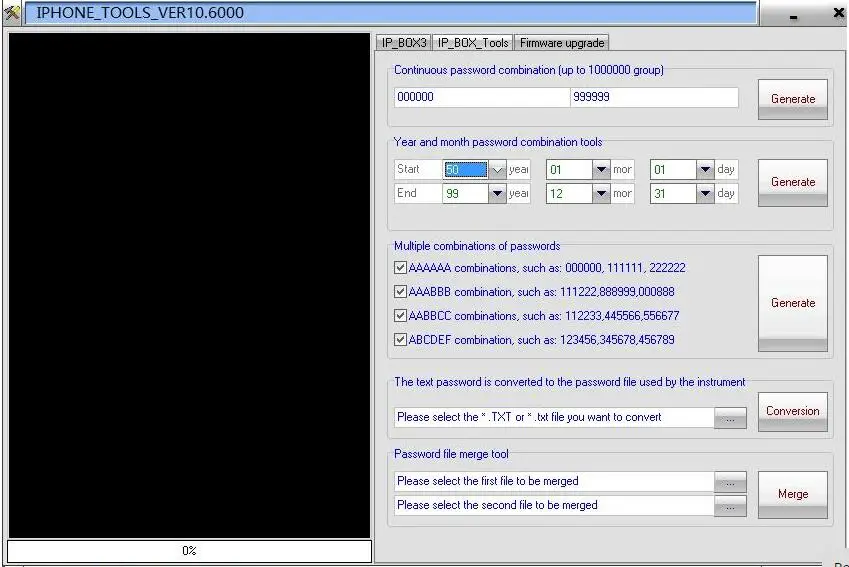Open the End year dropdown

pyautogui.click(x=497, y=193)
